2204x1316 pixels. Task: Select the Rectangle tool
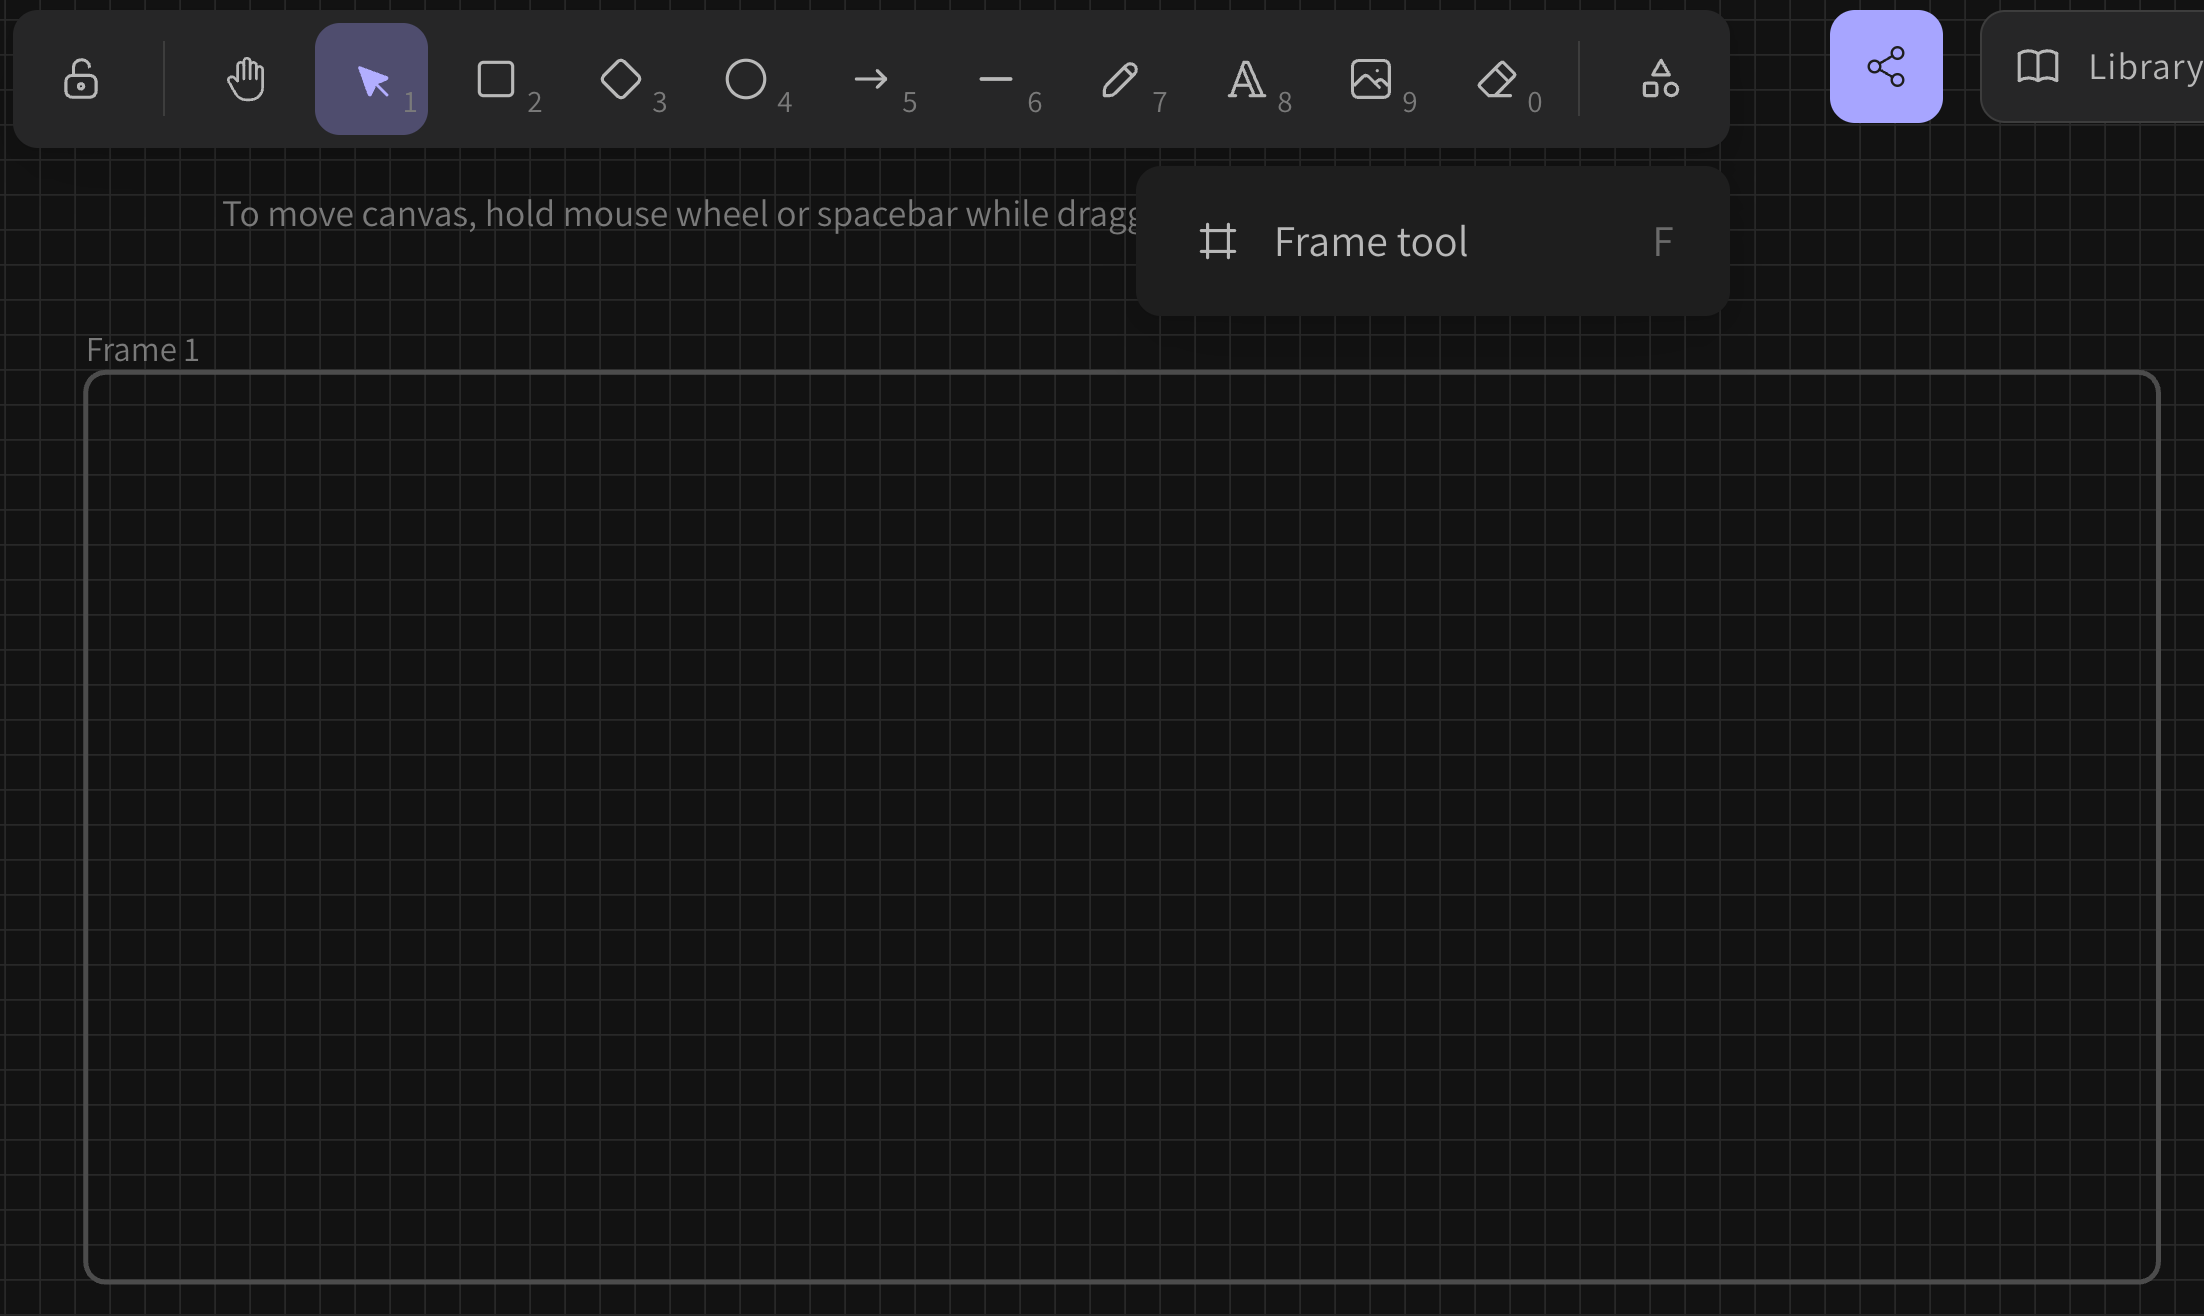click(497, 80)
